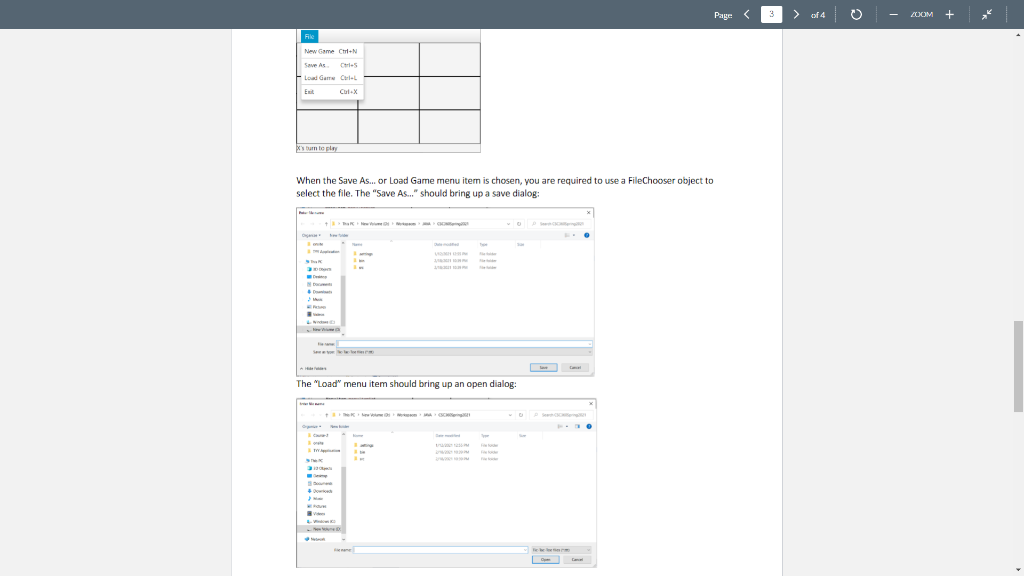Viewport: 1024px width, 576px height.
Task: Expand the Organize dropdown in the save dialog
Action: pyautogui.click(x=310, y=235)
